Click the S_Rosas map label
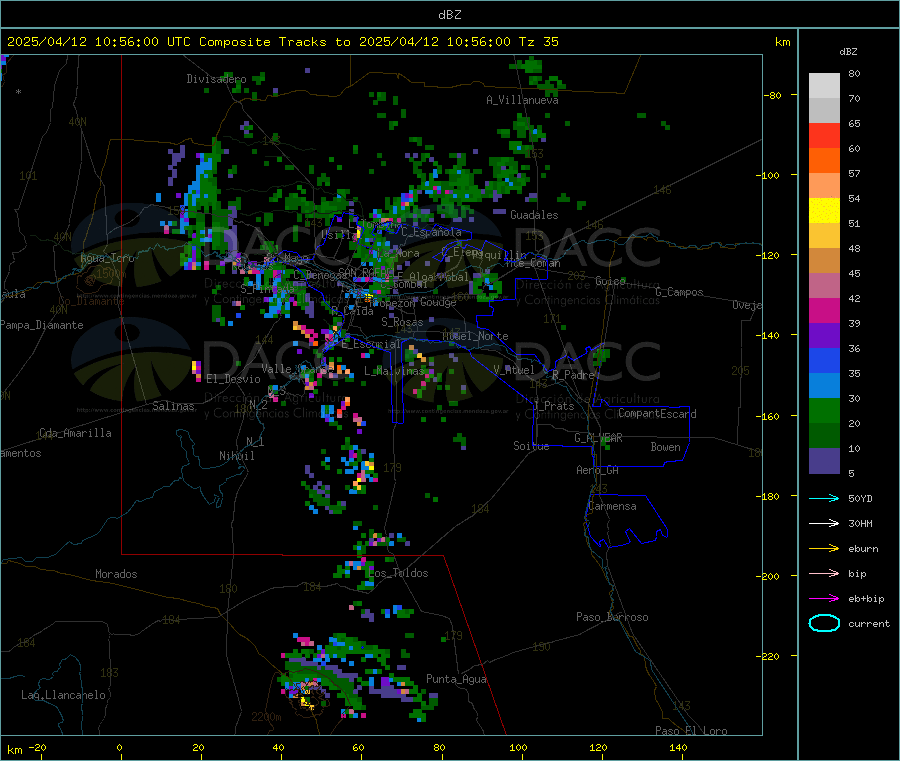This screenshot has width=900, height=761. click(402, 323)
